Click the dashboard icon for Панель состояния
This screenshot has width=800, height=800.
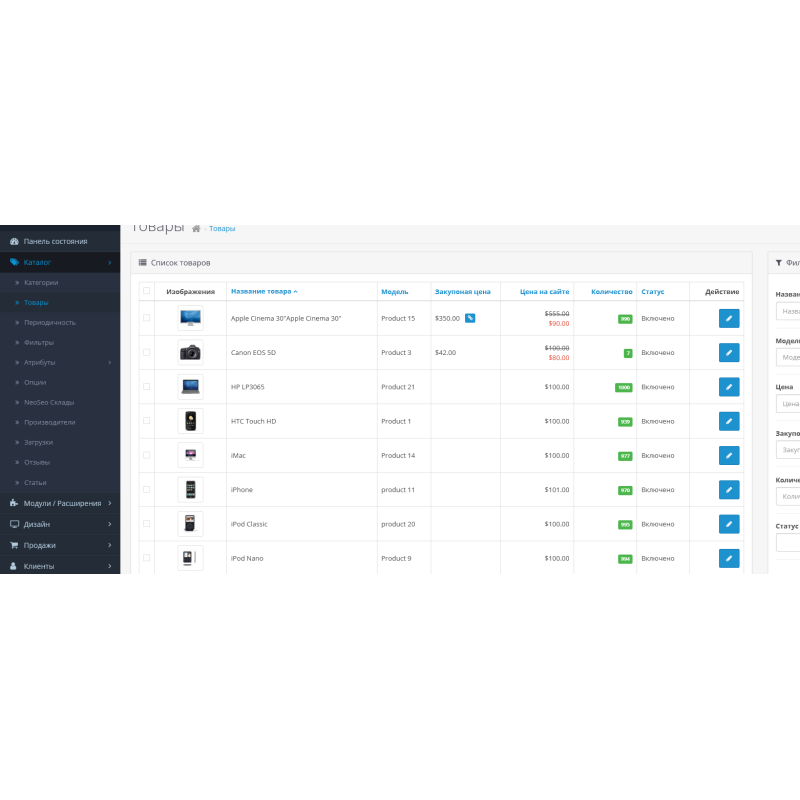tap(14, 241)
